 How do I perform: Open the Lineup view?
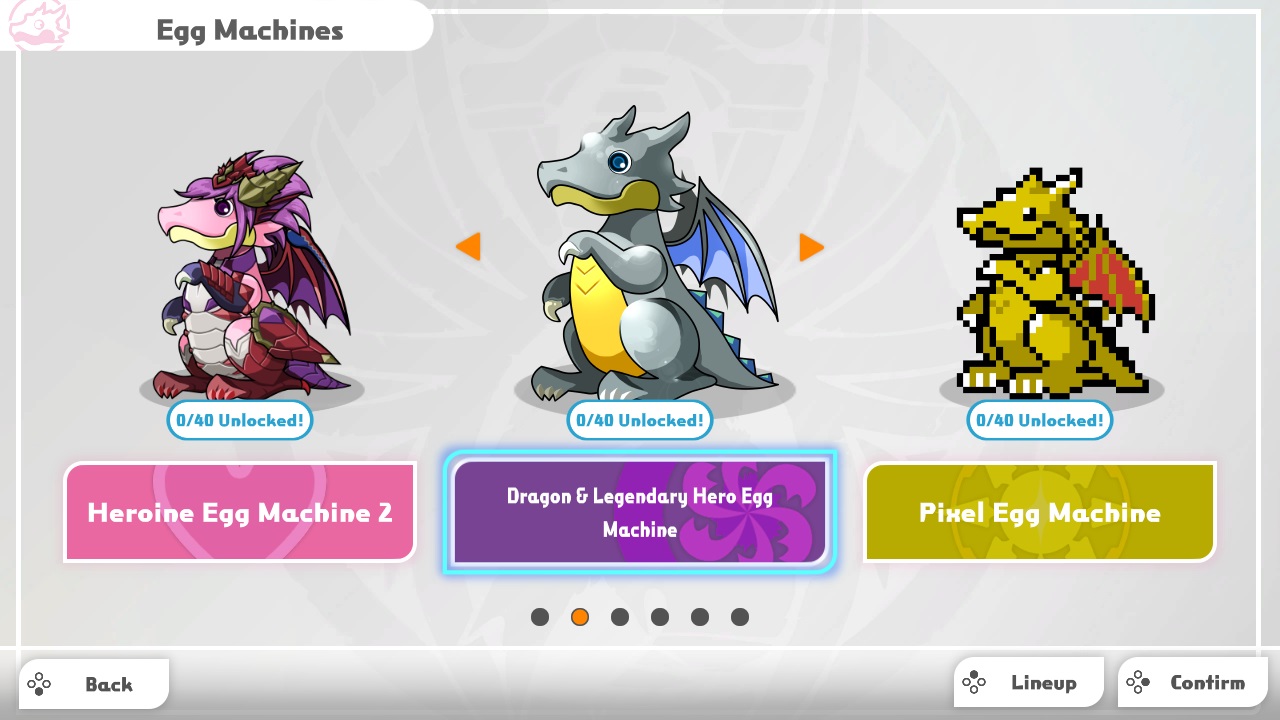tap(1029, 683)
